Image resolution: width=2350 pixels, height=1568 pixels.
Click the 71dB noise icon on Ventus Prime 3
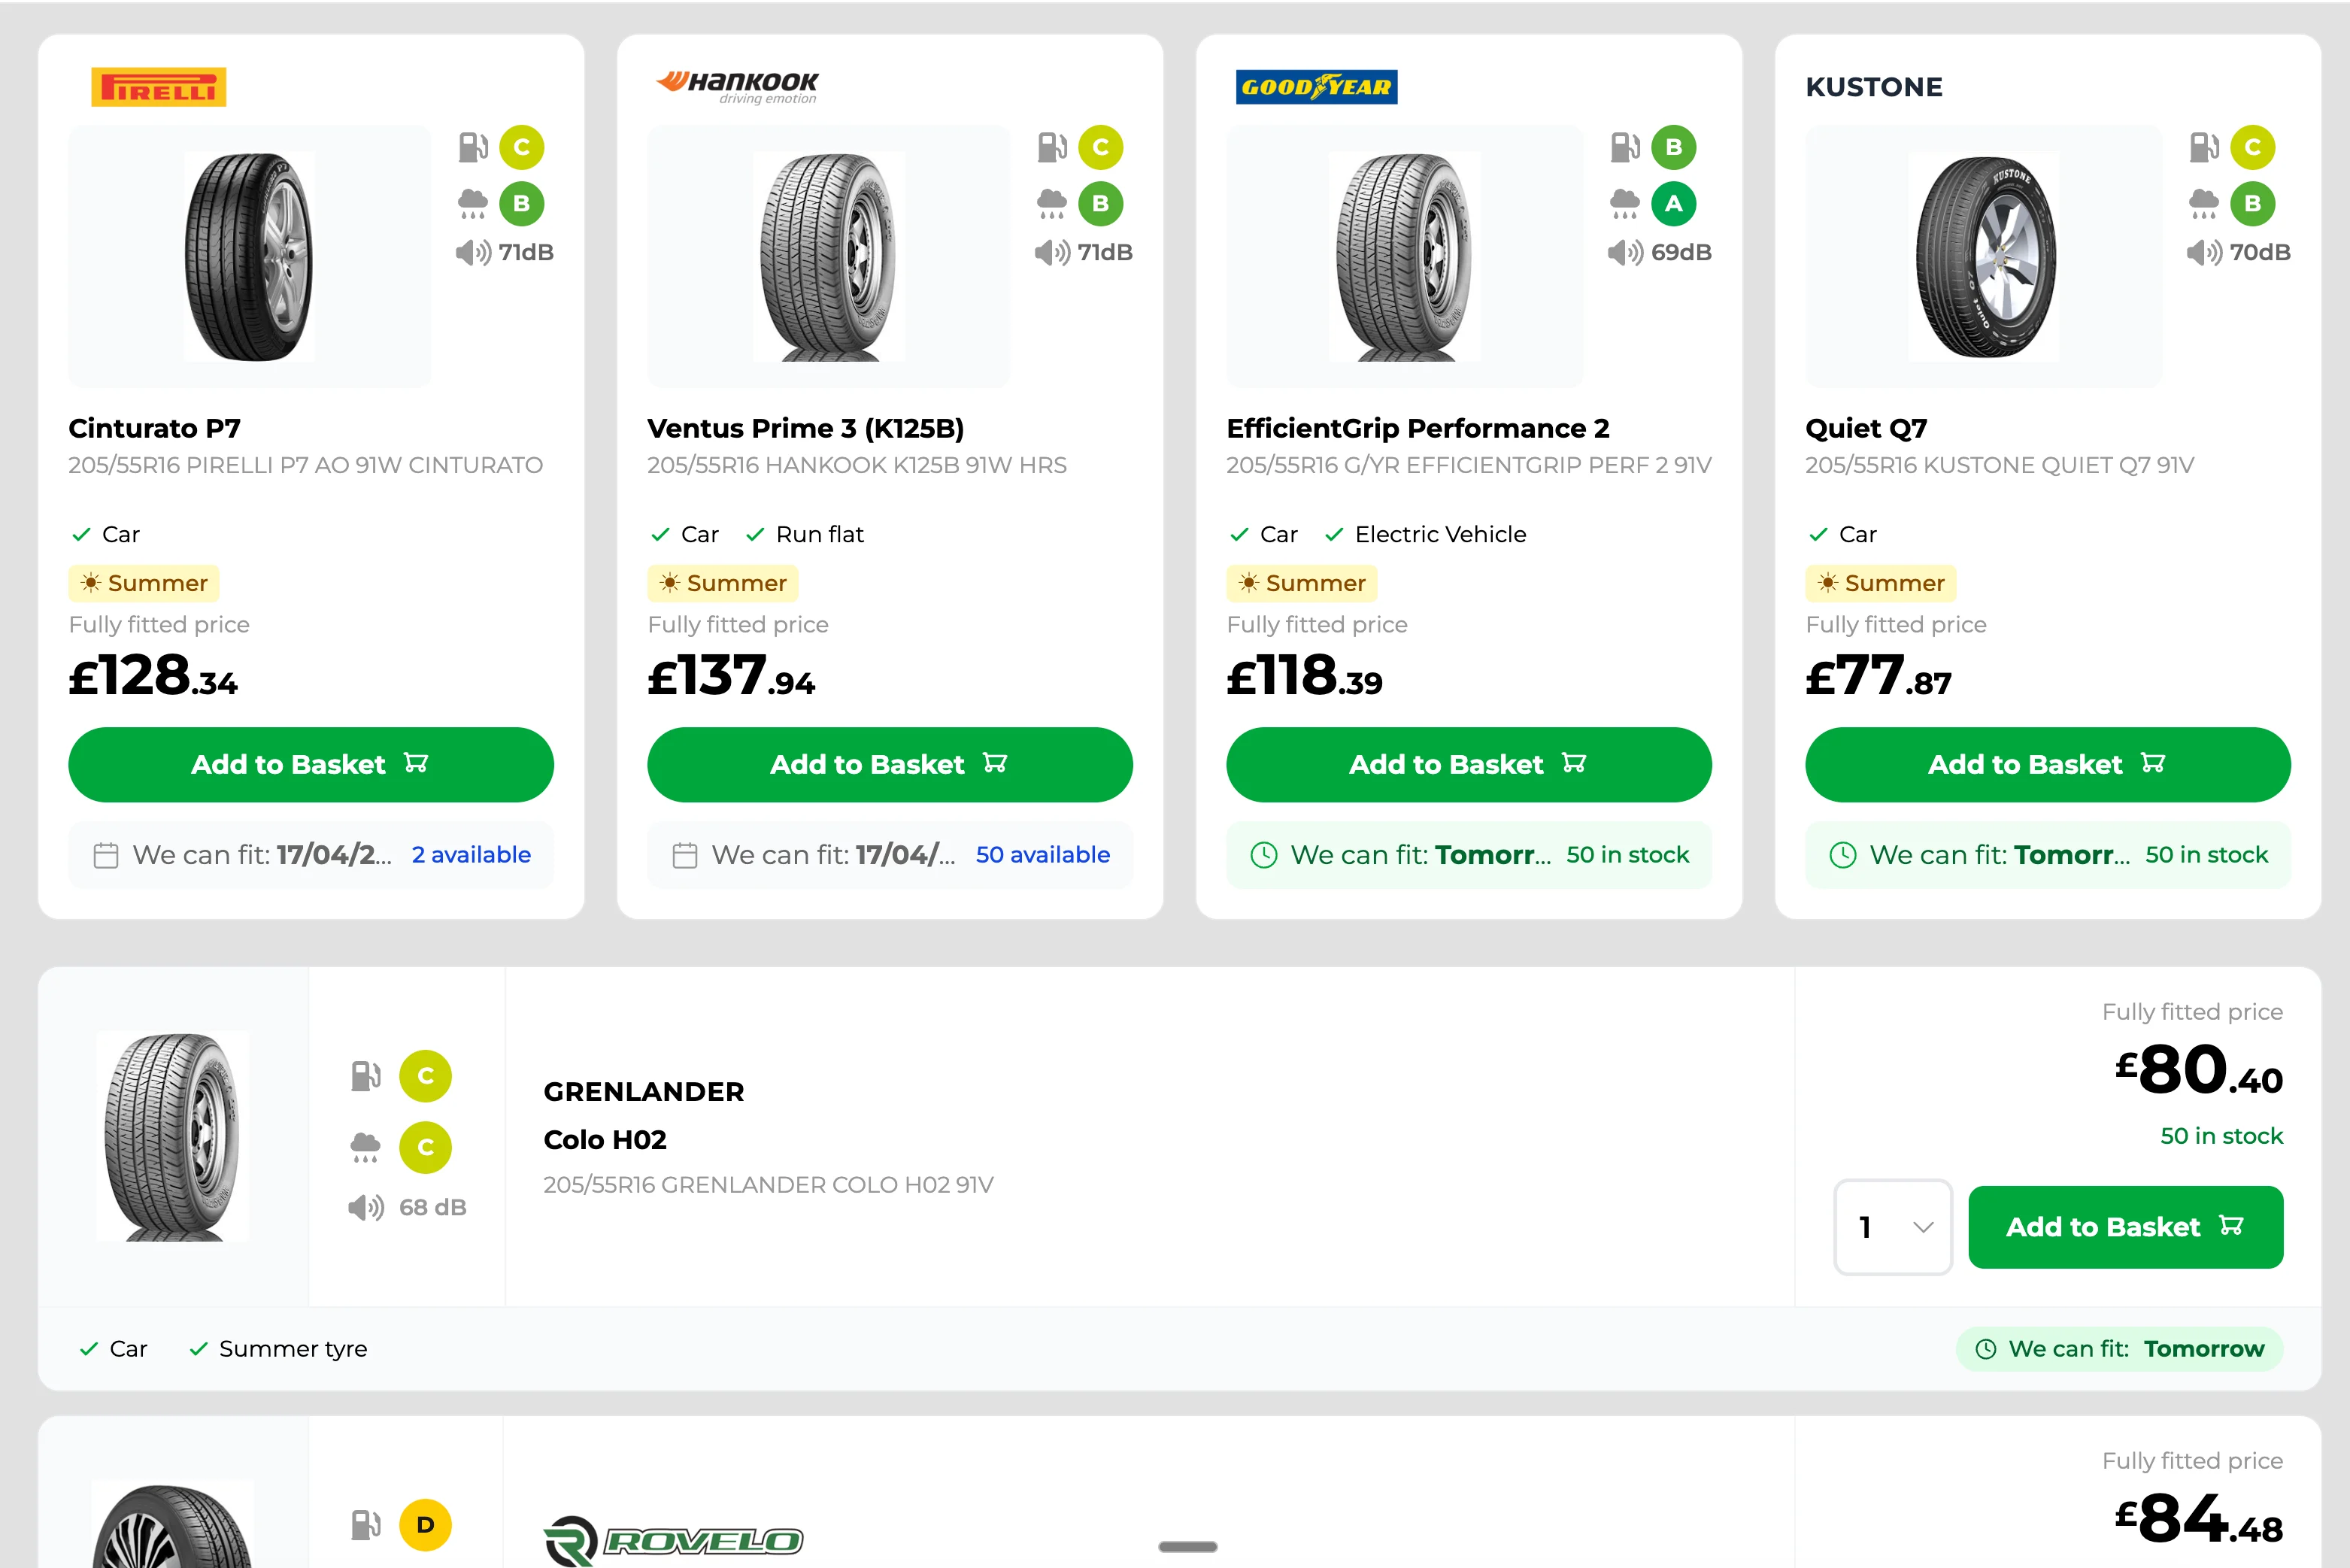point(1051,253)
